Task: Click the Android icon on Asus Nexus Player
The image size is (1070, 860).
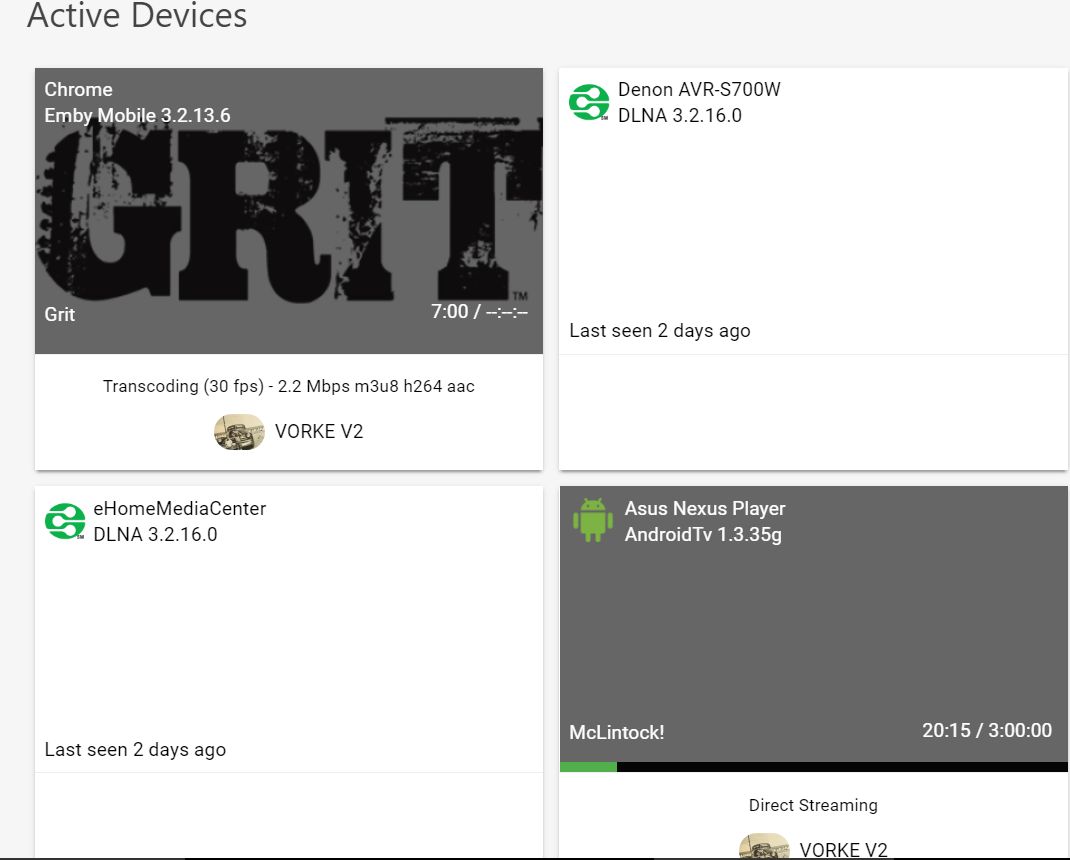Action: (593, 520)
